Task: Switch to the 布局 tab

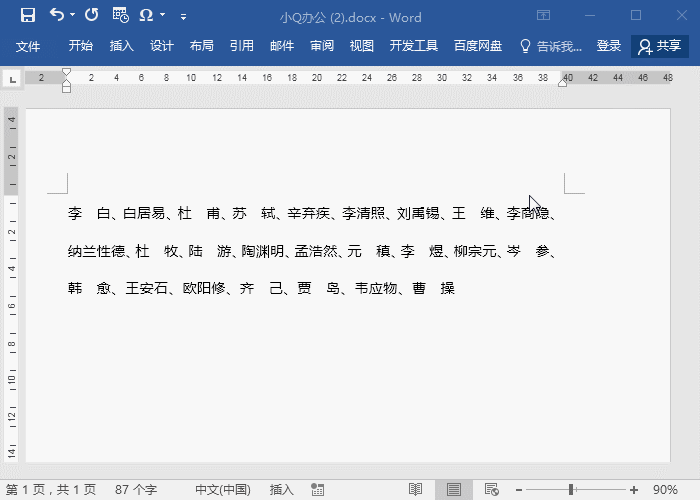Action: pyautogui.click(x=201, y=46)
